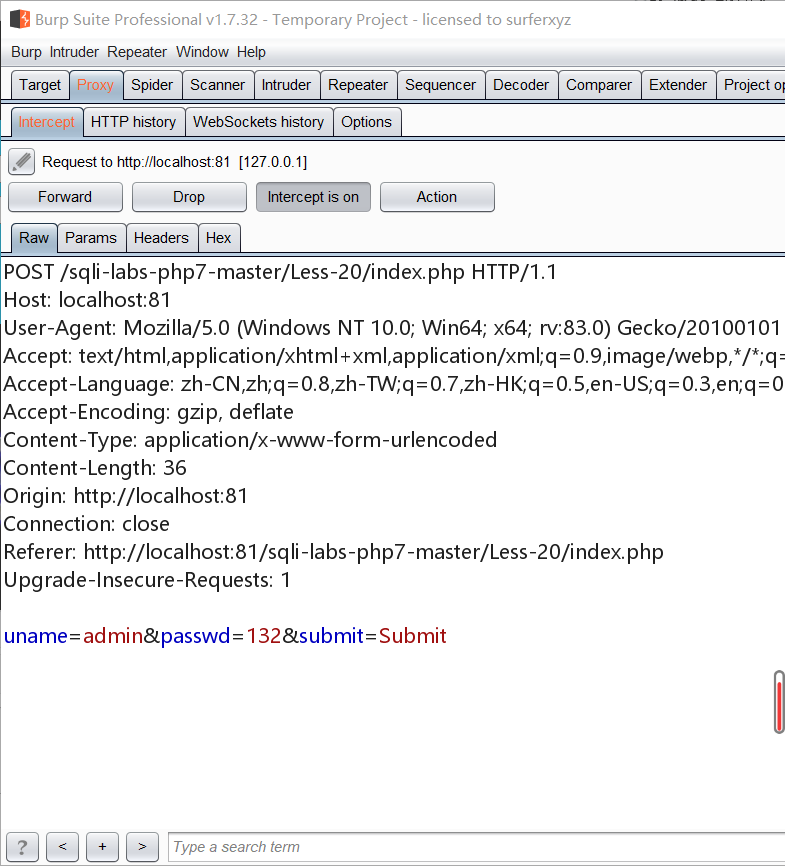Open the Intruder tool tab

point(286,85)
